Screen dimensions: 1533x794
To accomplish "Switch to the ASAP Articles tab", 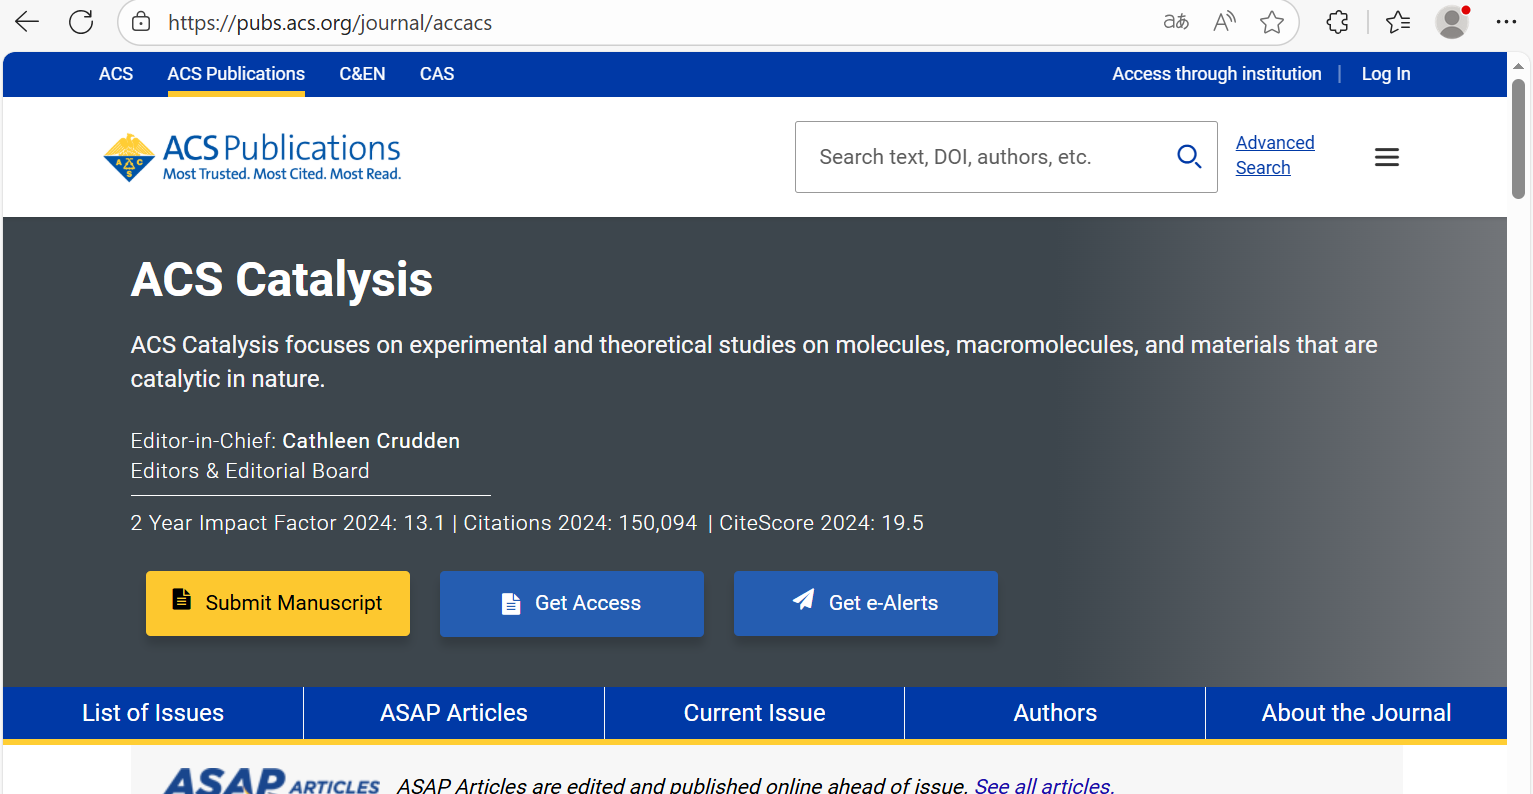I will [x=454, y=713].
